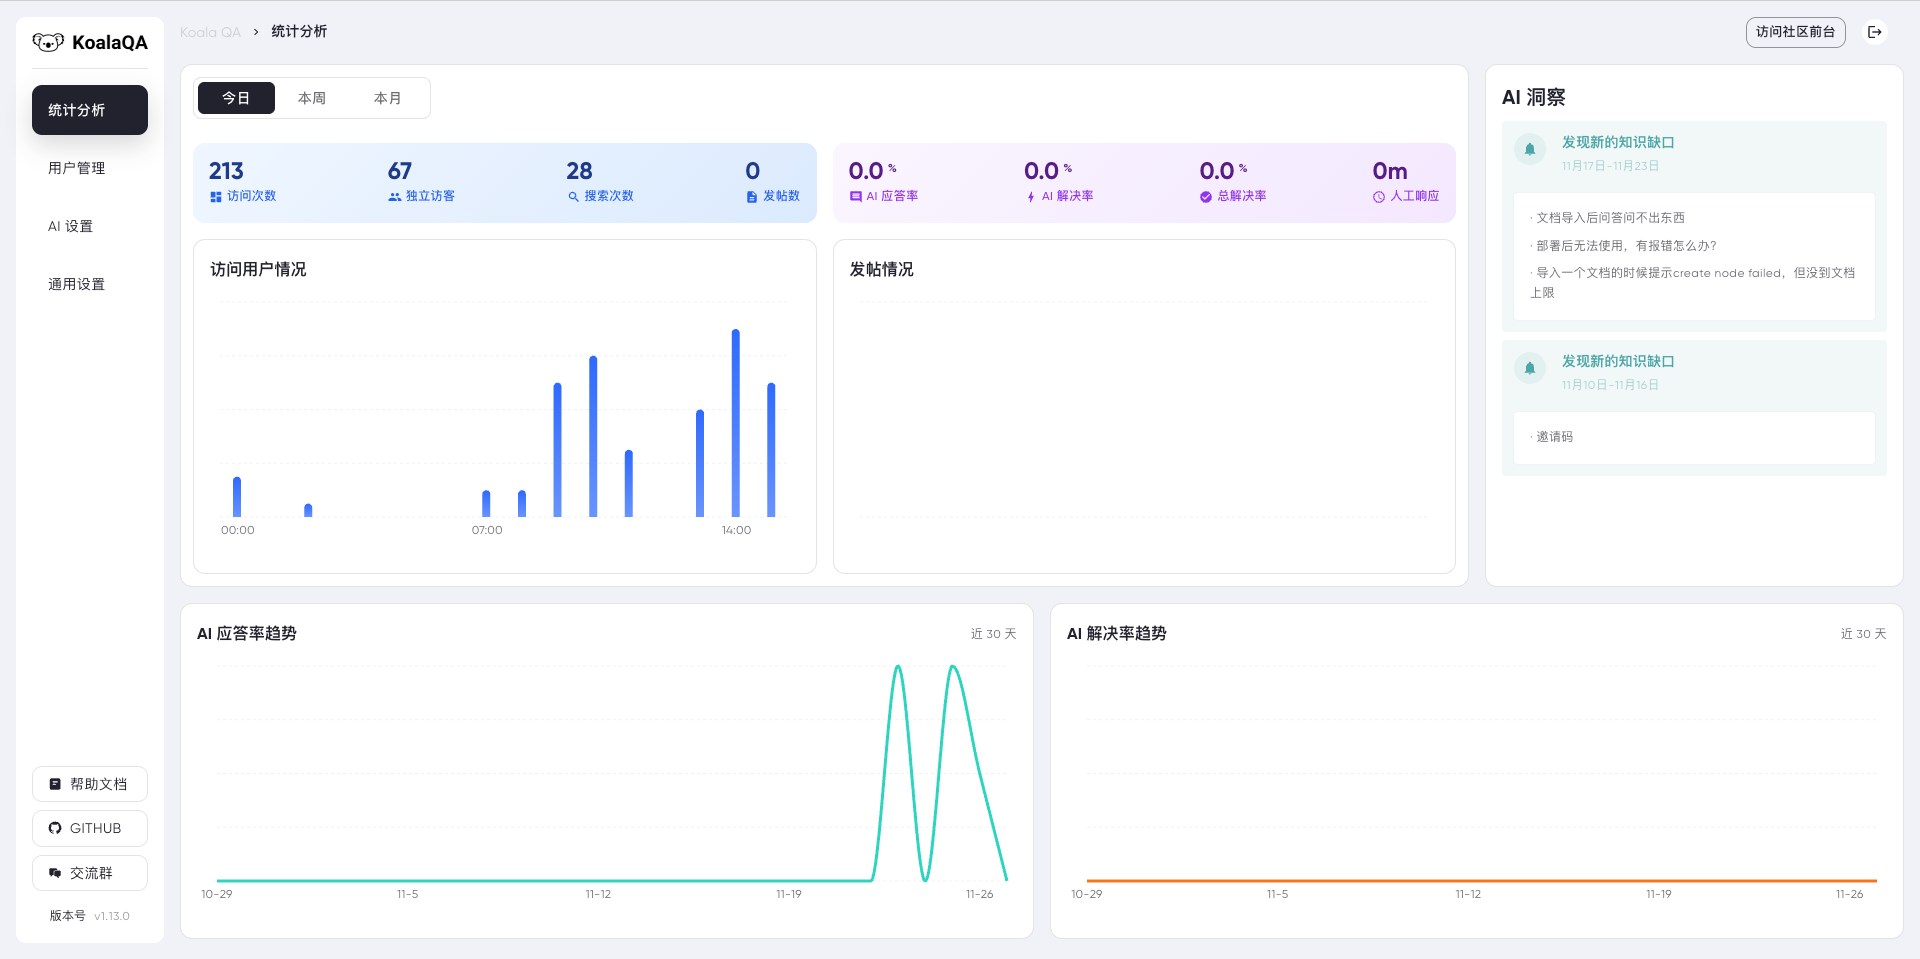Click the bell icon for 11月17日-11月23日 insight

click(x=1530, y=150)
